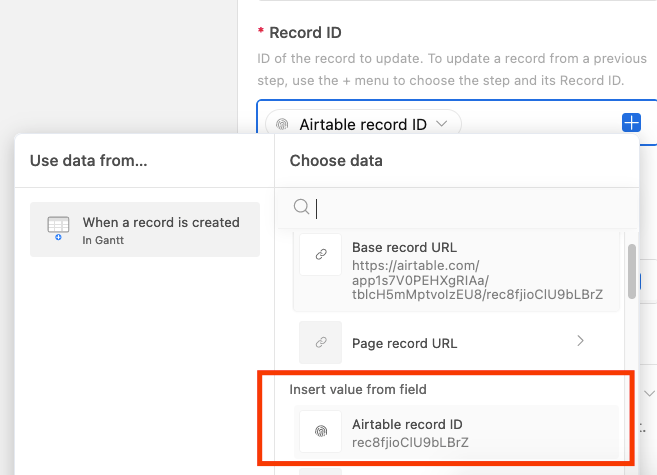Expand the Airtable record ID token dropdown
Image resolution: width=657 pixels, height=475 pixels.
[442, 124]
